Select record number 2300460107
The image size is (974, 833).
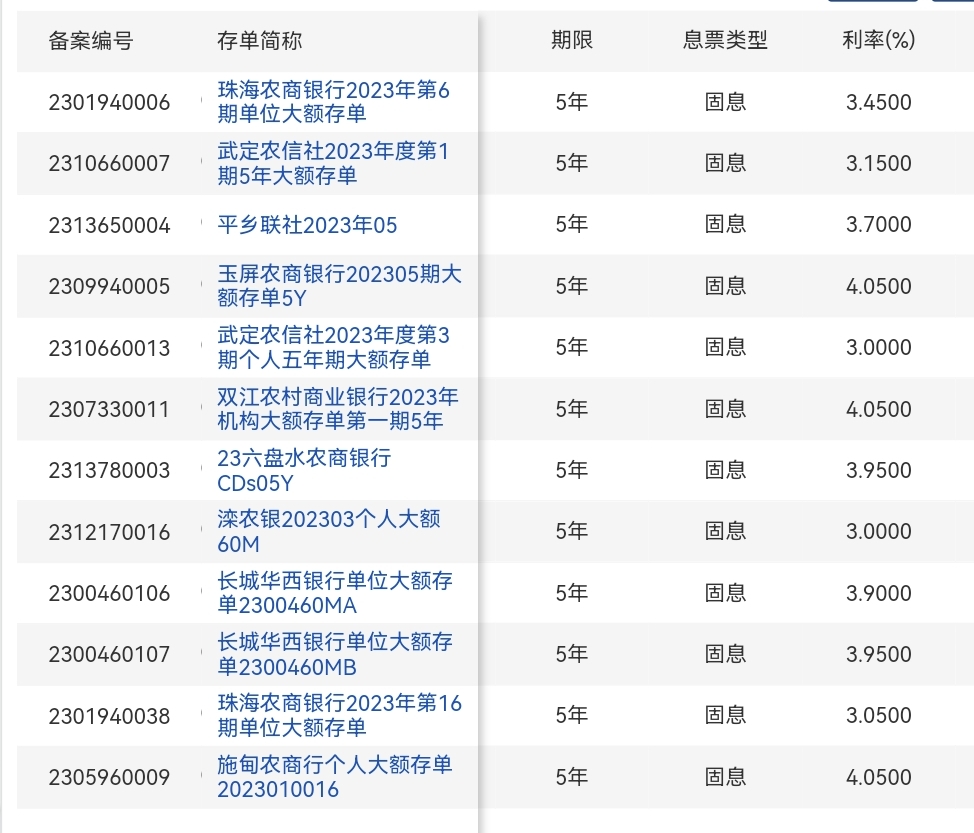click(x=109, y=654)
